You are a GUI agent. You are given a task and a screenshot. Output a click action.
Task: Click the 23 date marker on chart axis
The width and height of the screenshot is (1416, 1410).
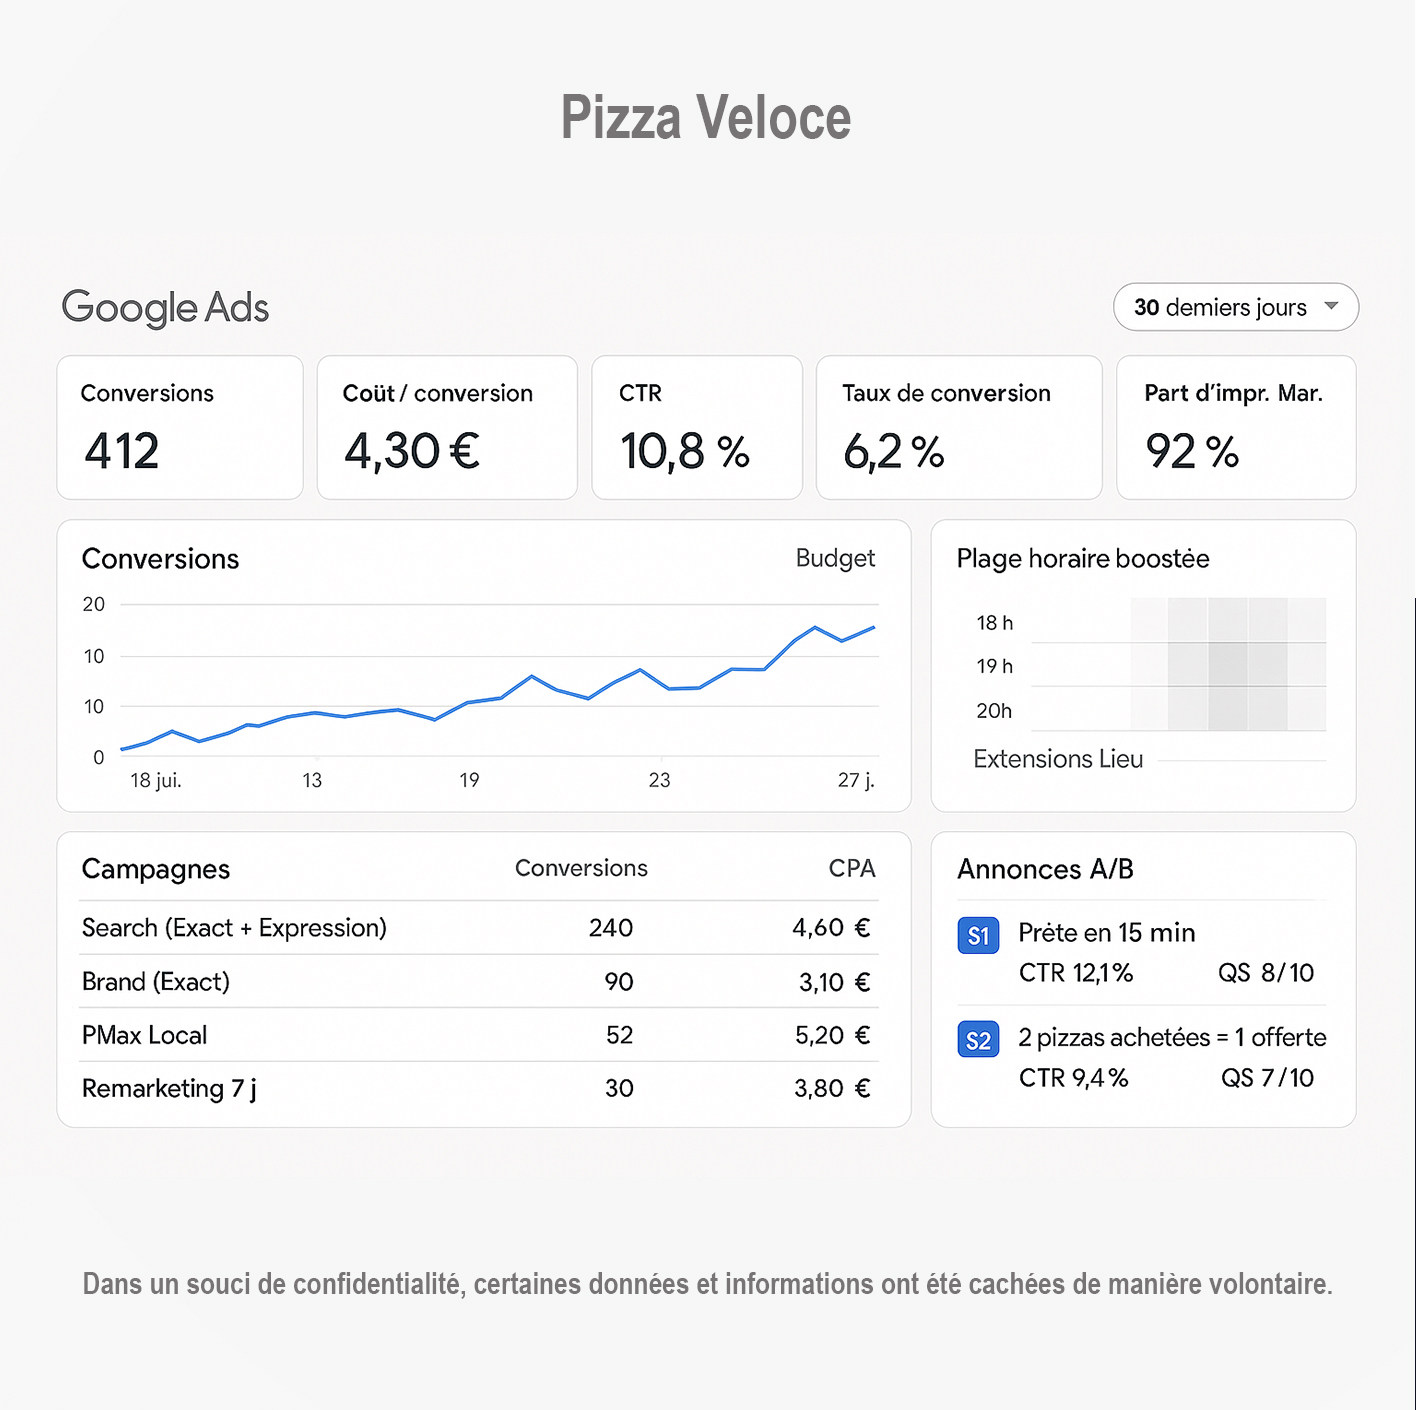point(659,780)
